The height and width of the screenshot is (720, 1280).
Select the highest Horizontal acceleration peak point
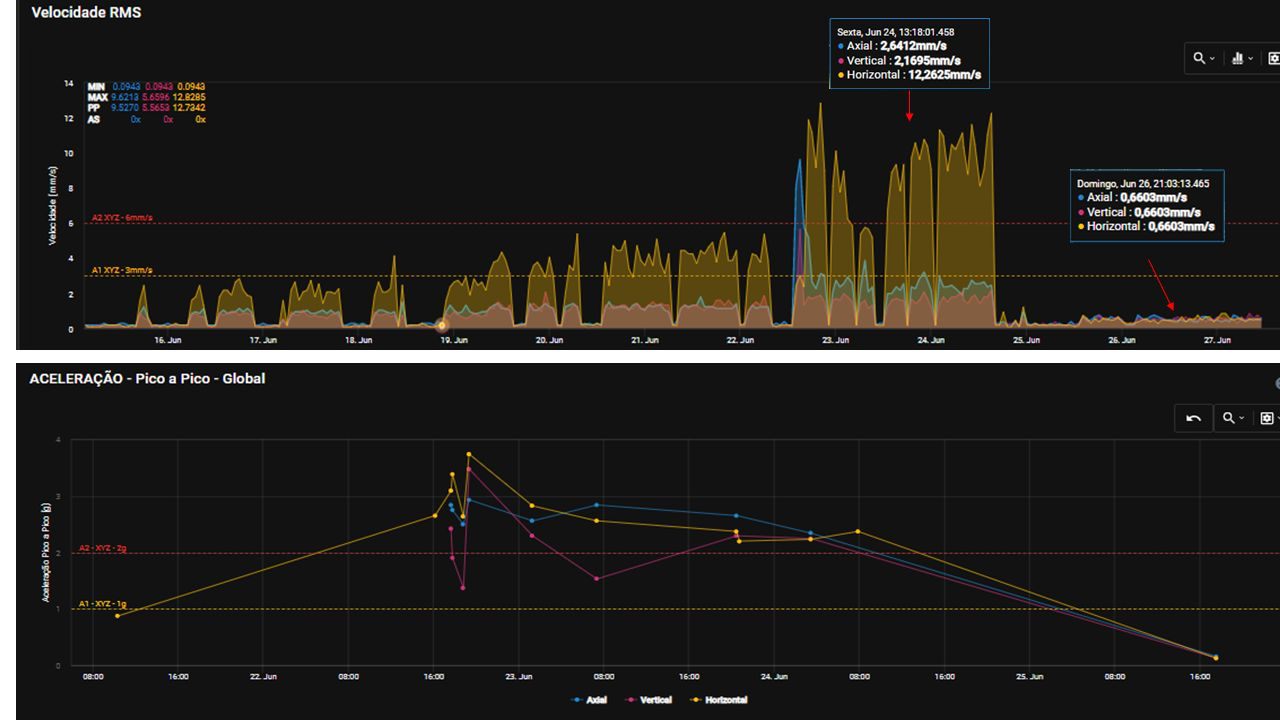[x=468, y=454]
